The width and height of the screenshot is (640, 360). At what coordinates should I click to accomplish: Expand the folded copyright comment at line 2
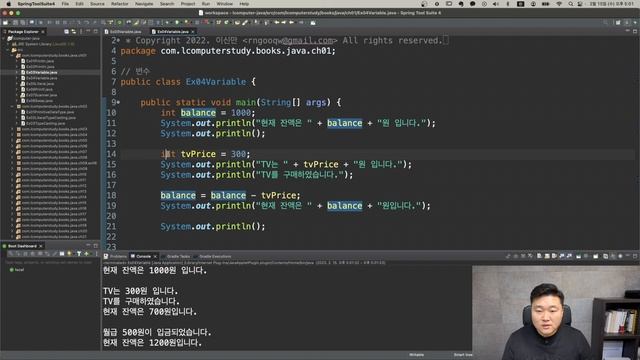118,40
